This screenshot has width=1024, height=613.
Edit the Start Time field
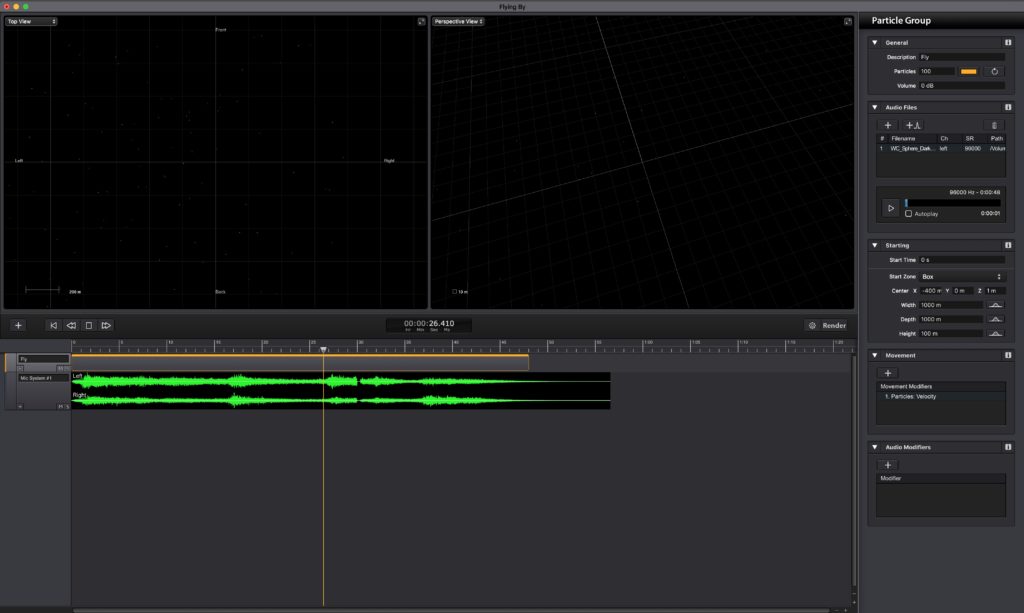pos(962,260)
